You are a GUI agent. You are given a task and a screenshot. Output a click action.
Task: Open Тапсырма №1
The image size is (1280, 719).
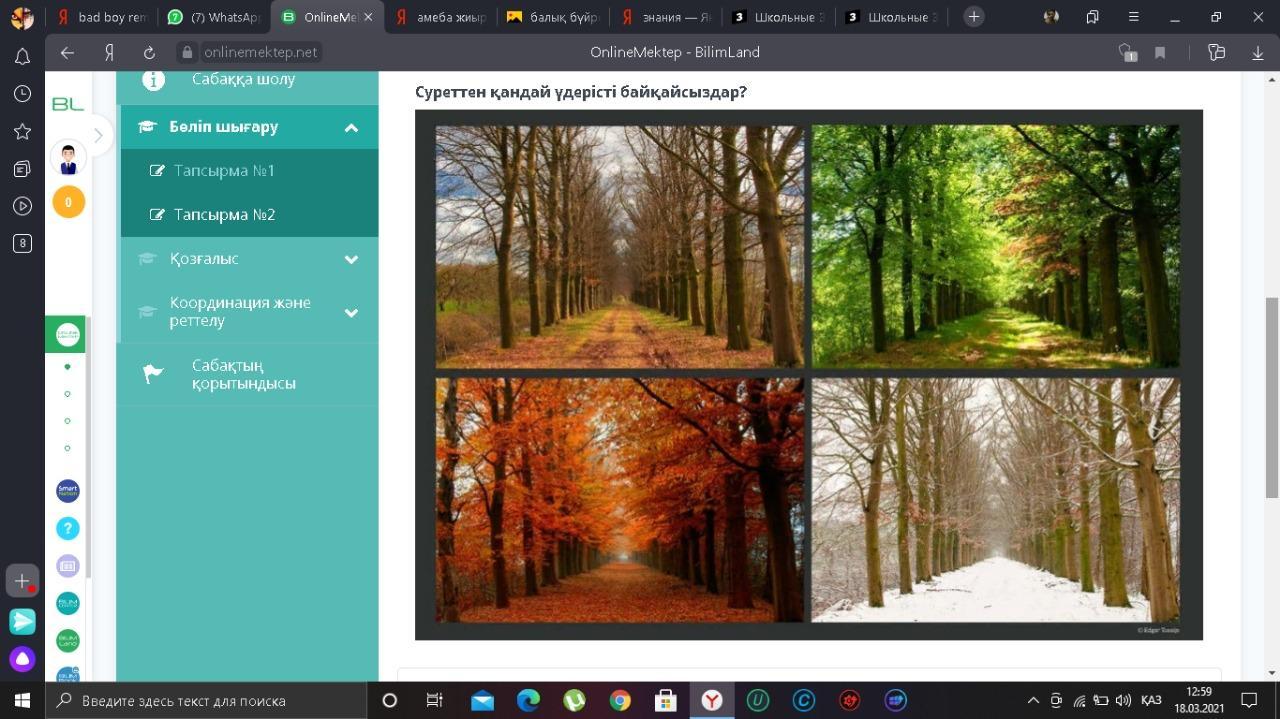(x=224, y=171)
